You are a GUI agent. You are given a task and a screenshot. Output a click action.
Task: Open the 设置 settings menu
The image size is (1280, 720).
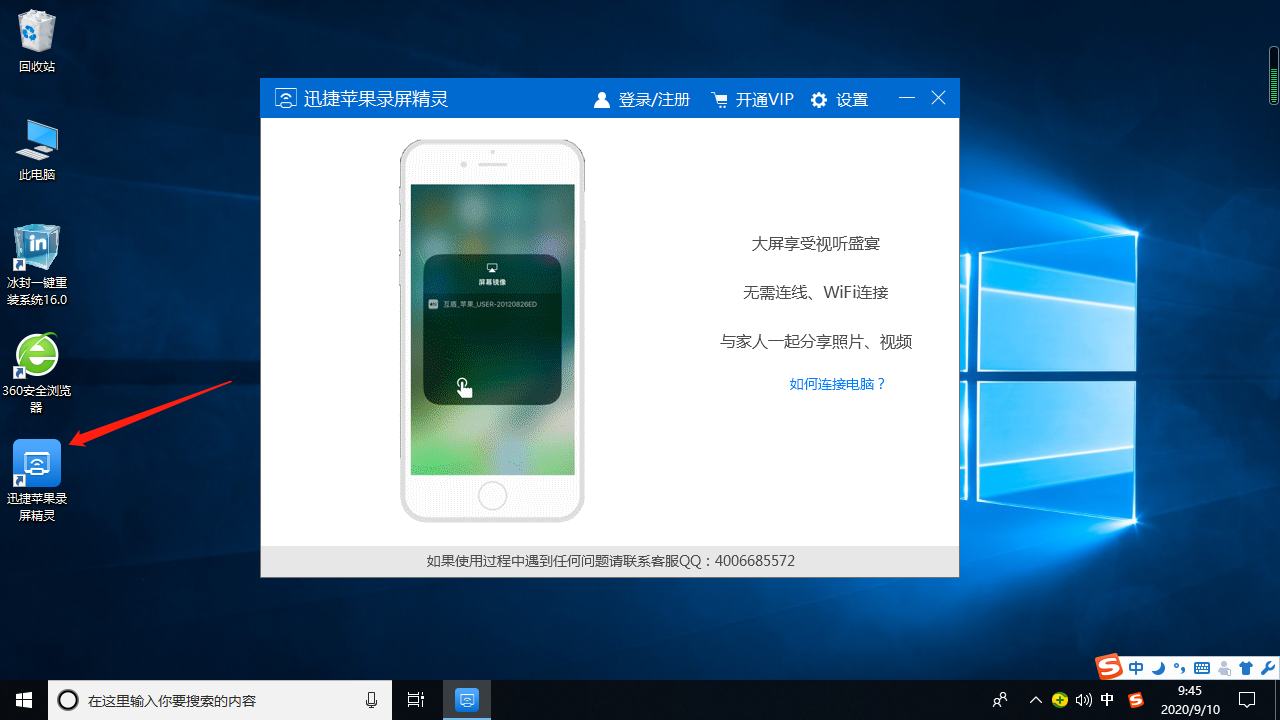(x=839, y=99)
